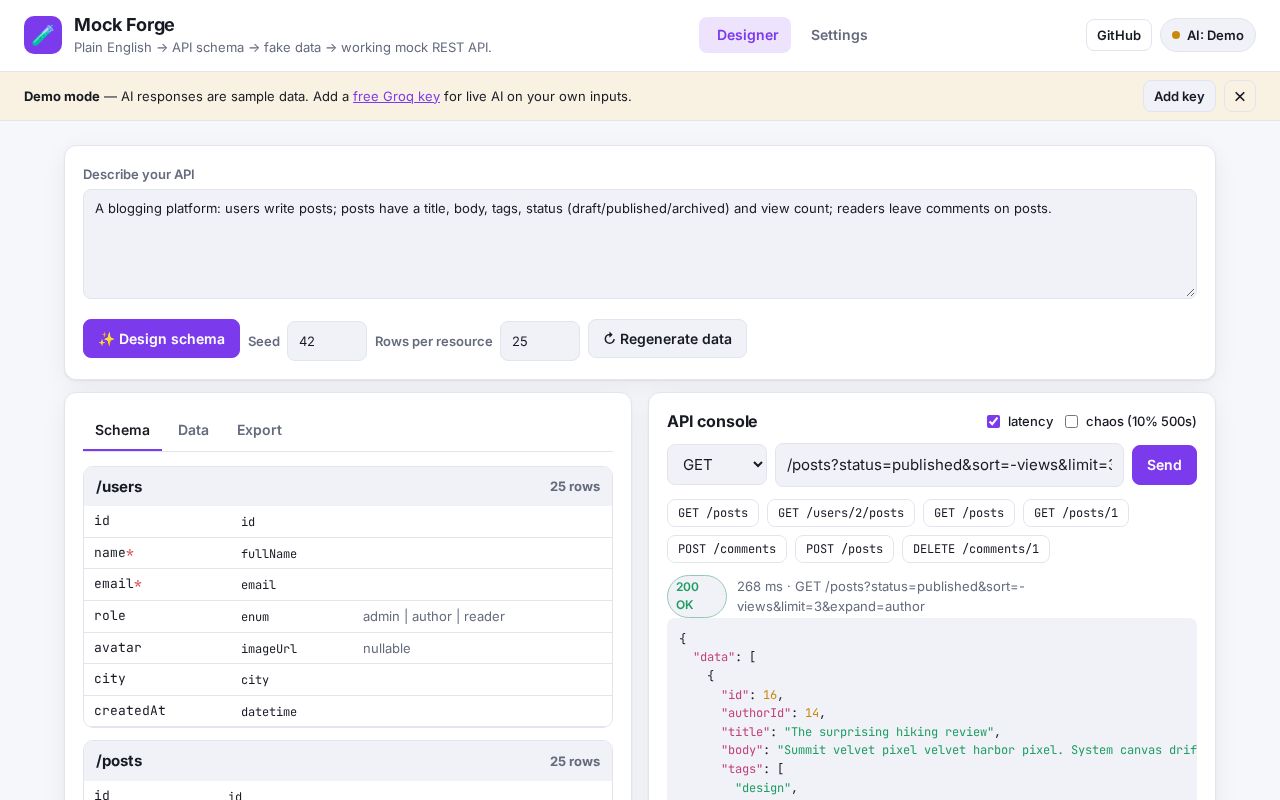Click the request URL path field

pyautogui.click(x=949, y=465)
